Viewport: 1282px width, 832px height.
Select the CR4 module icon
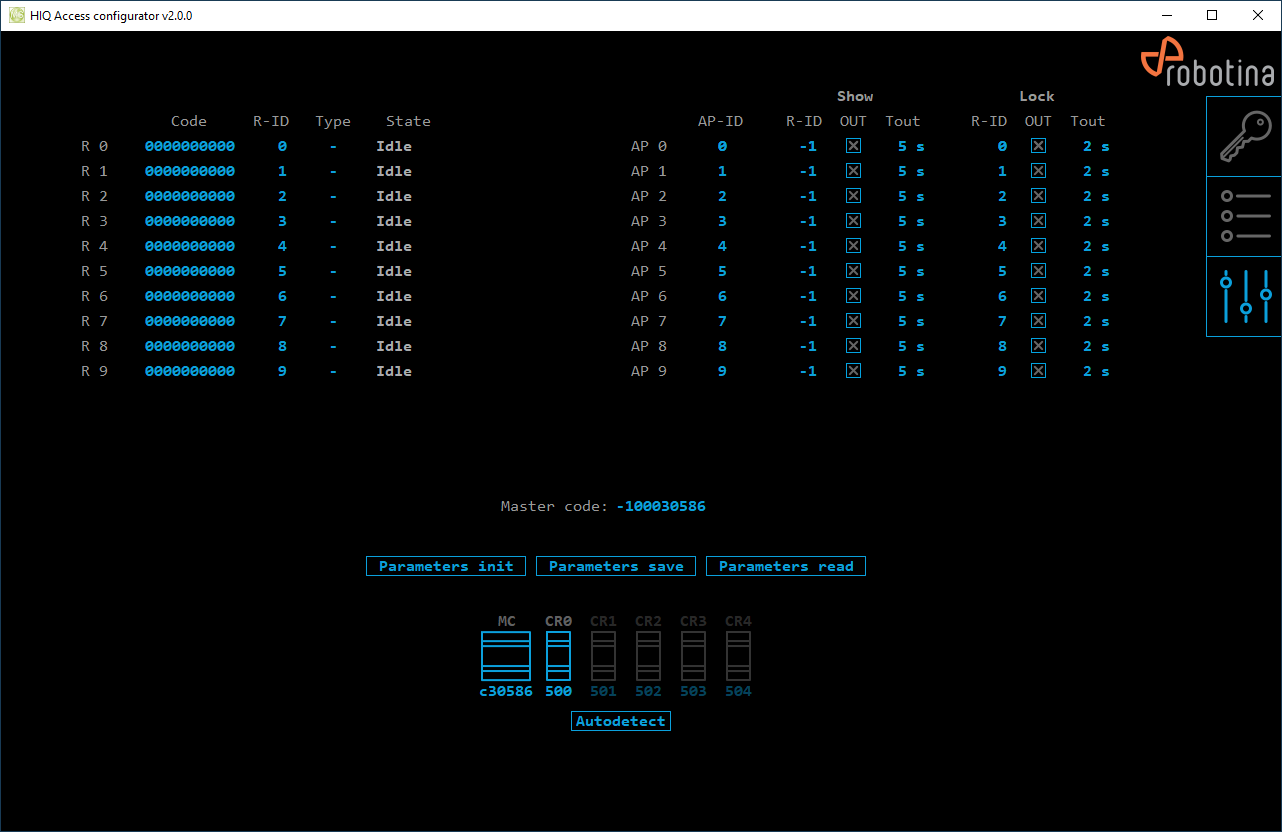tap(738, 655)
